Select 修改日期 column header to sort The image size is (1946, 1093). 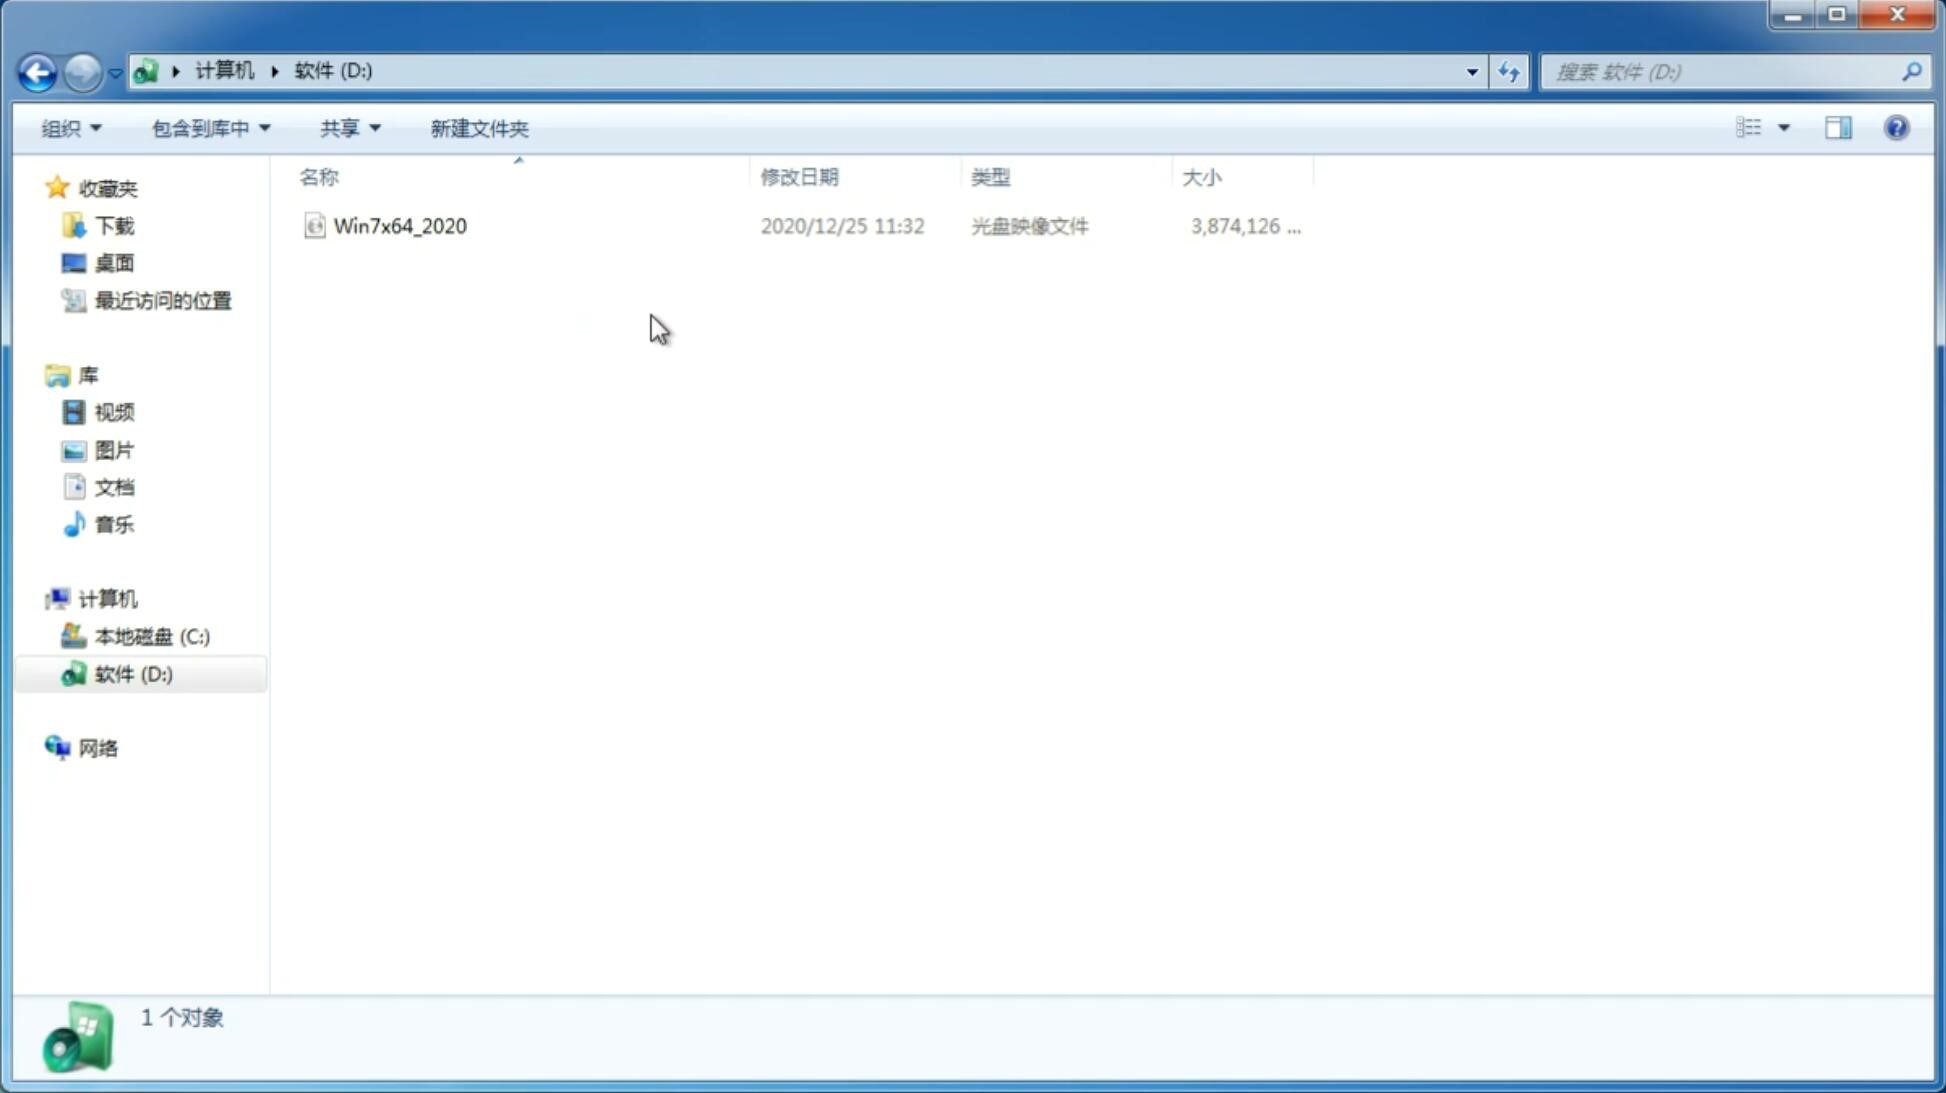point(799,176)
